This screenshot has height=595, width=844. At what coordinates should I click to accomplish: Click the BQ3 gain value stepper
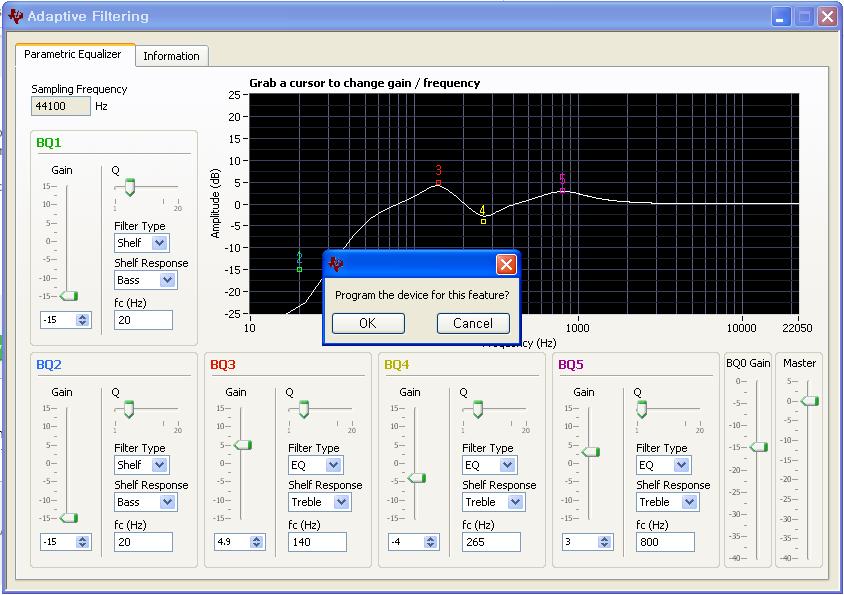coord(256,542)
